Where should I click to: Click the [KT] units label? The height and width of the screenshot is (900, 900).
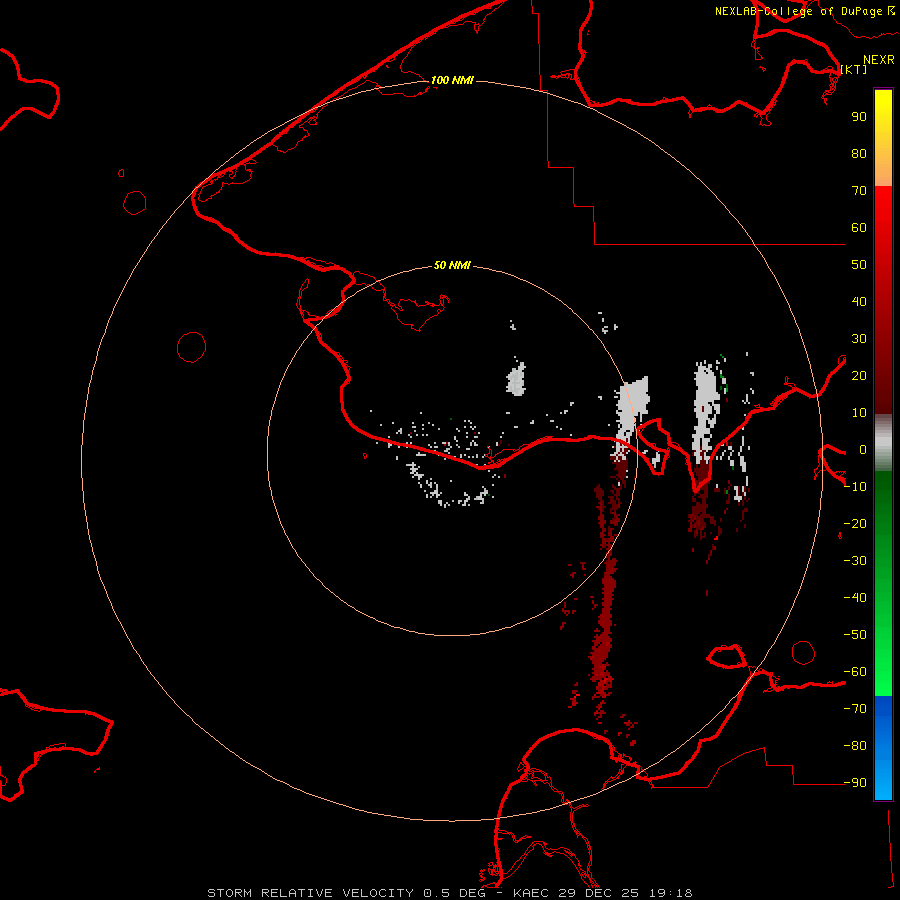pyautogui.click(x=854, y=69)
